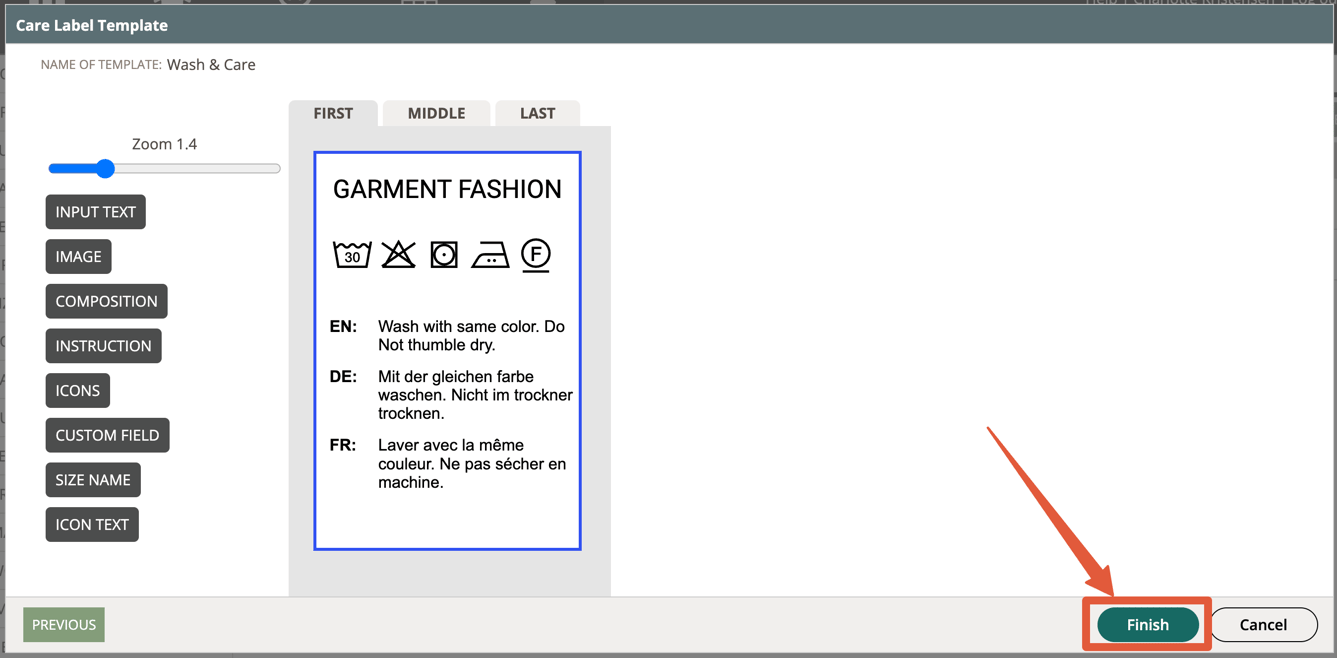Open the LAST tab
The width and height of the screenshot is (1337, 658).
pos(537,113)
